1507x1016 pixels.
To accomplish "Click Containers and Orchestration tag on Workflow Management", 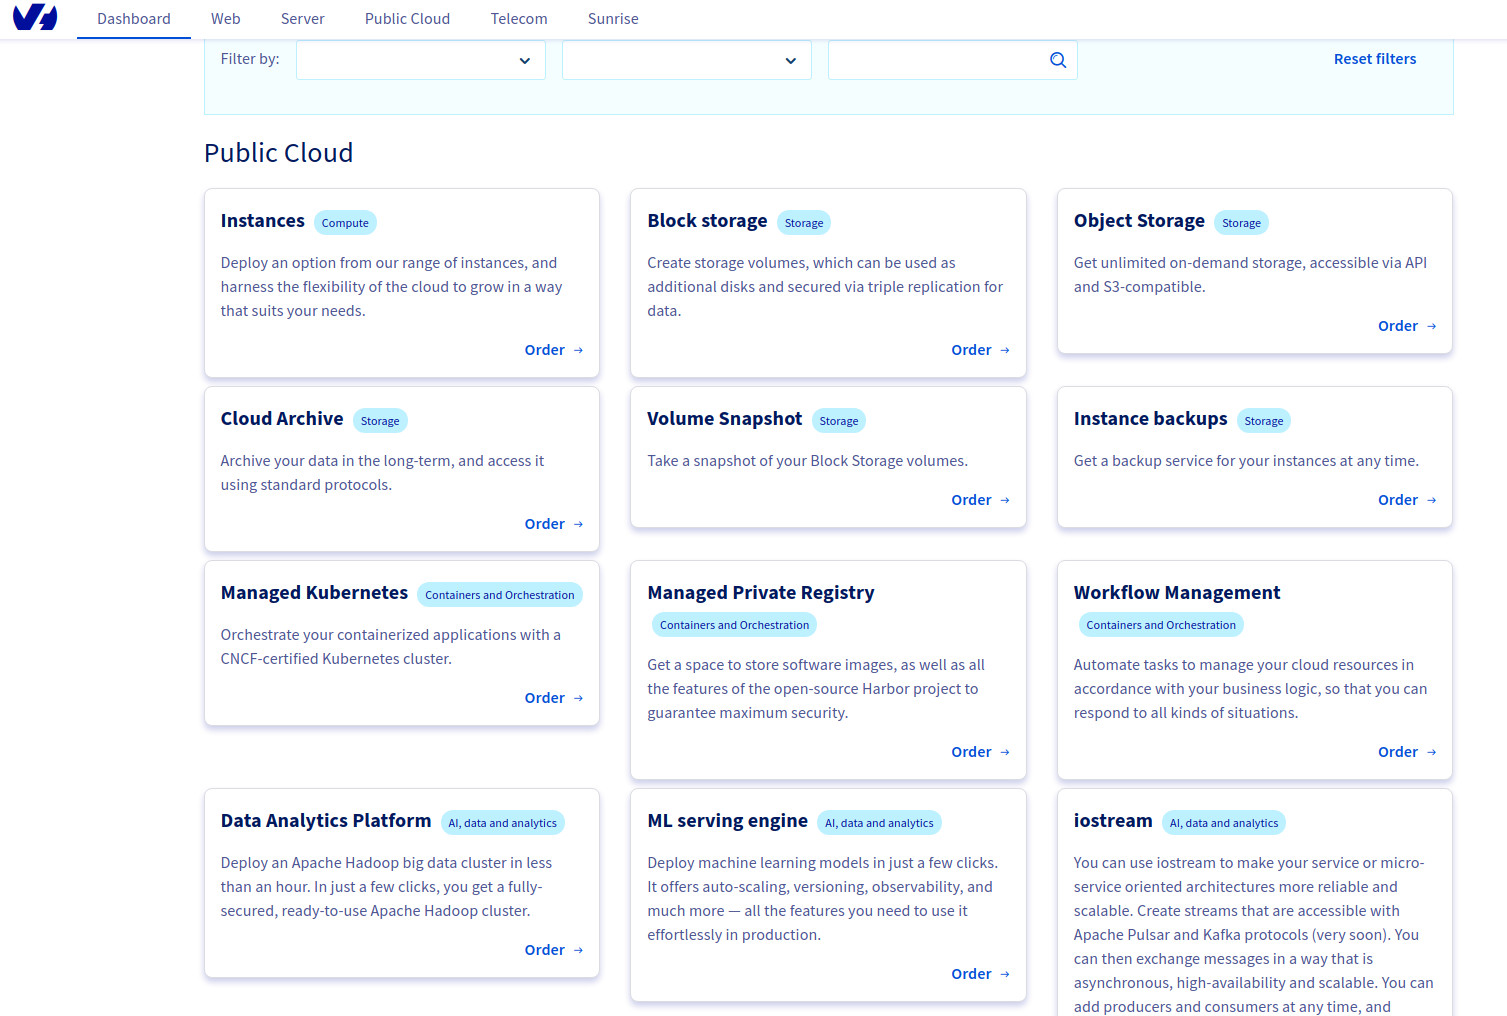I will pos(1161,625).
